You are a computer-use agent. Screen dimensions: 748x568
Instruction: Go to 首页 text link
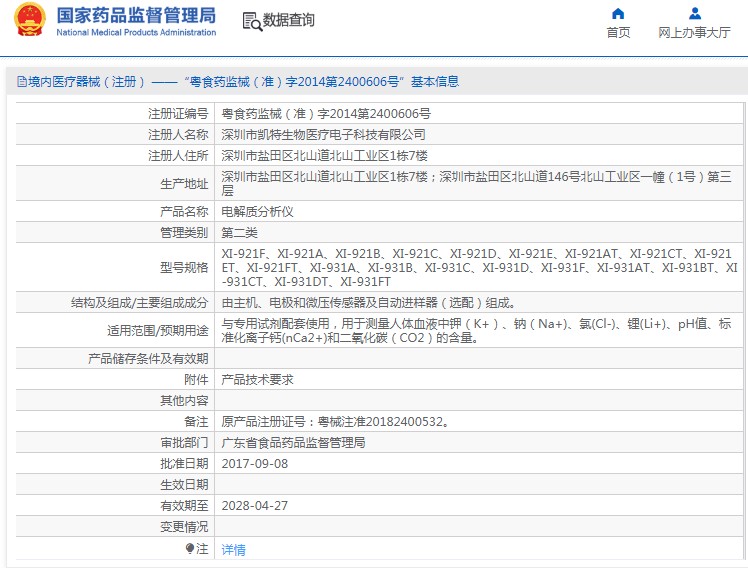click(x=618, y=32)
